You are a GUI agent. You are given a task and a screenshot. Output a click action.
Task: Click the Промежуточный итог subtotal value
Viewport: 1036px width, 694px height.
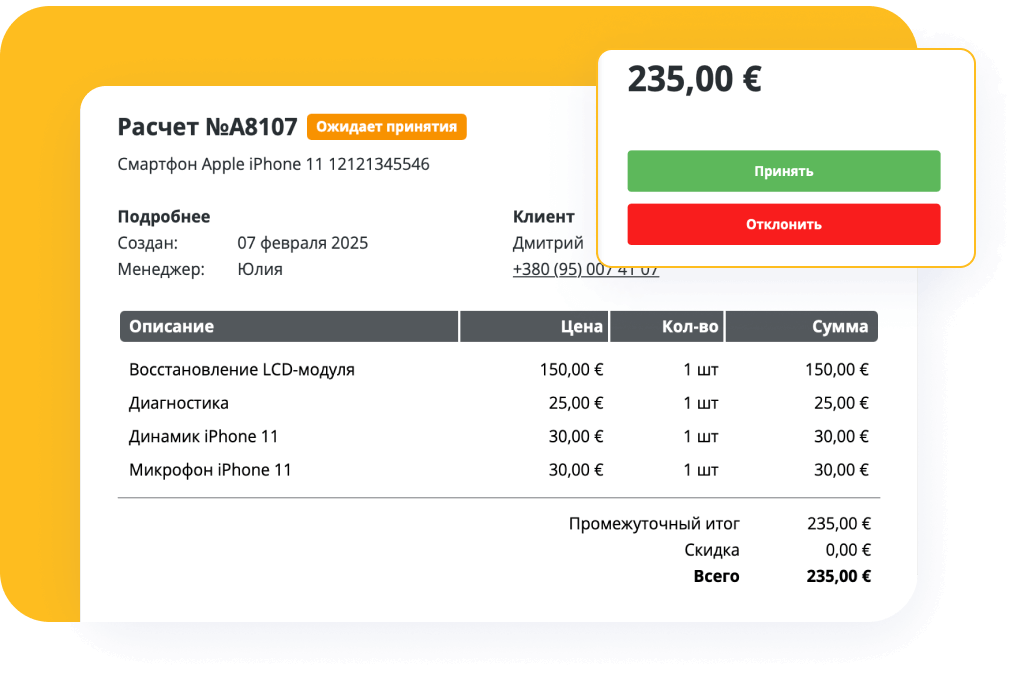(840, 523)
